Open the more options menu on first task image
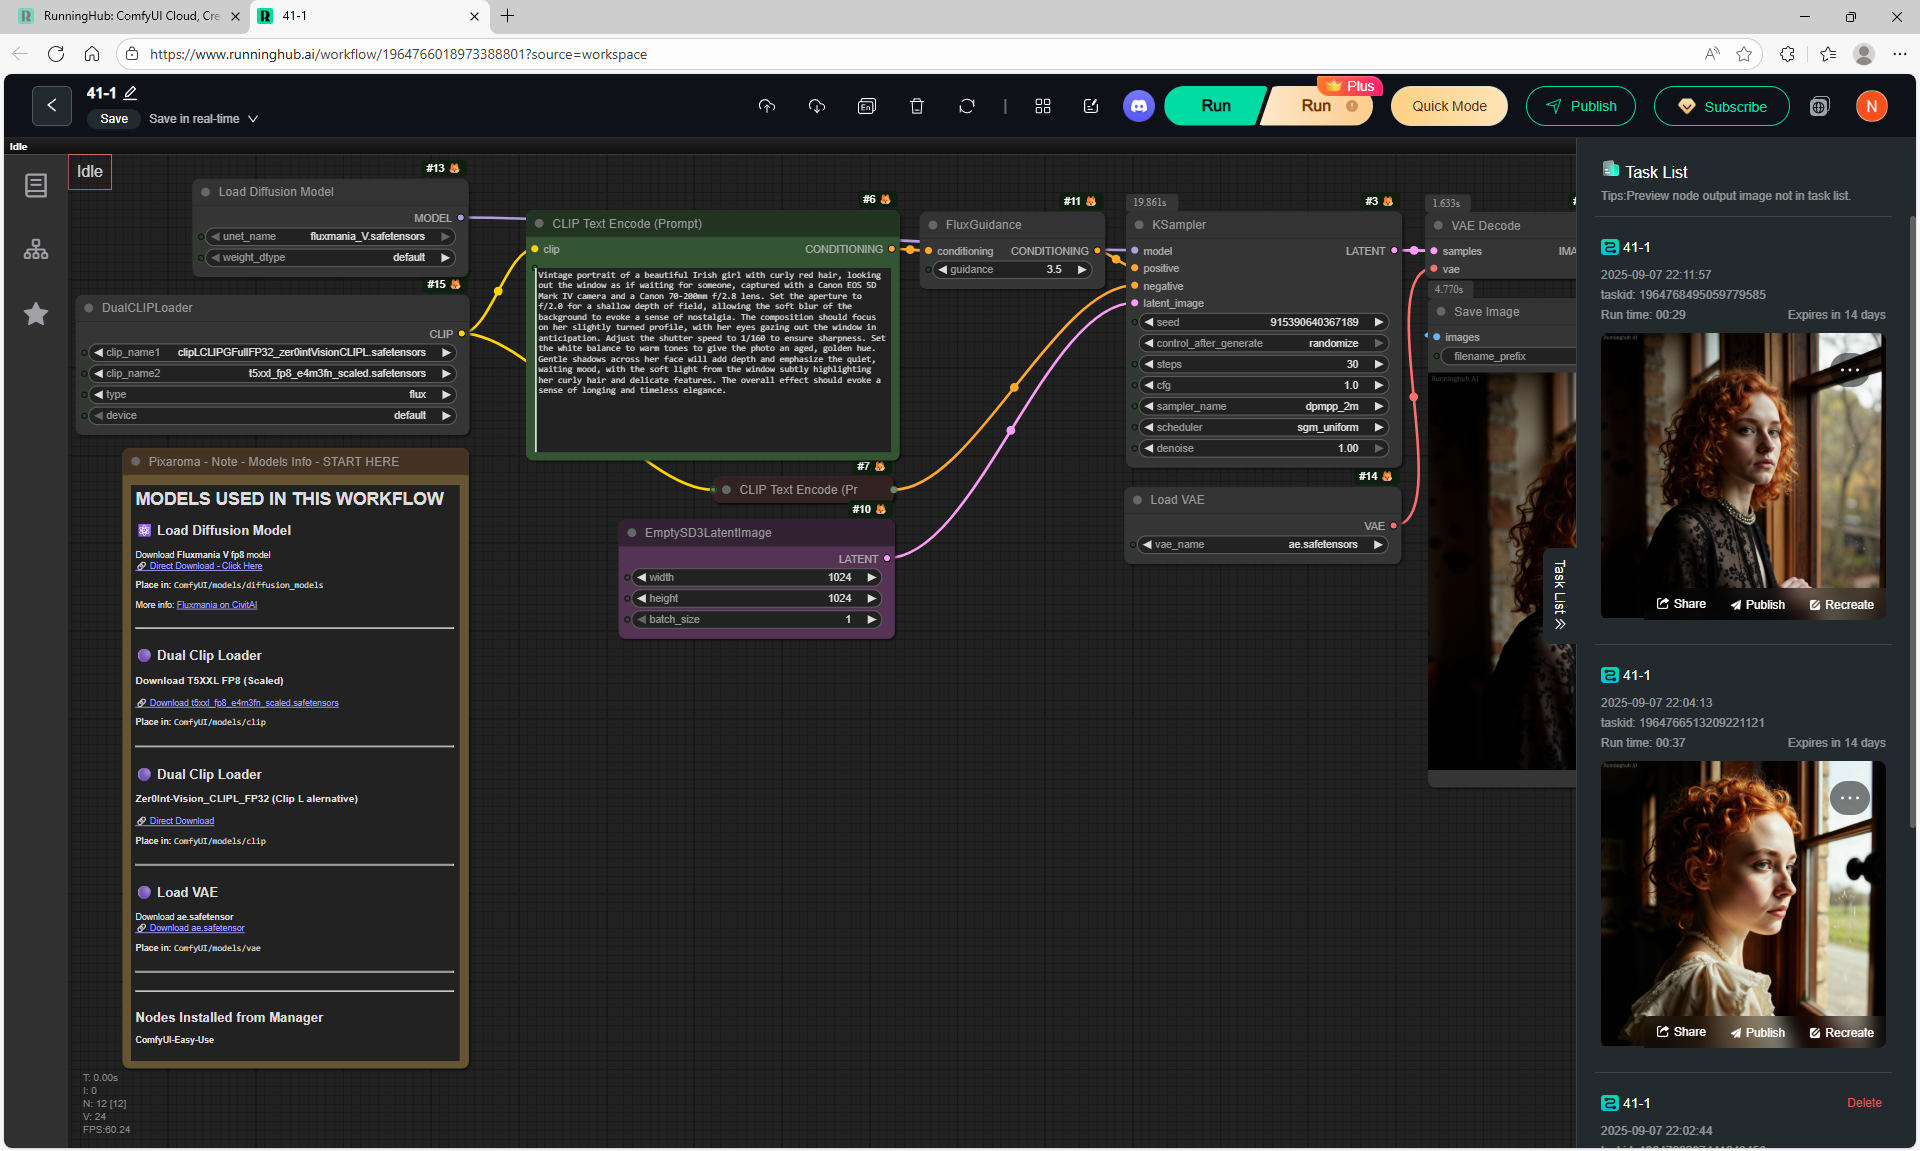This screenshot has width=1920, height=1151. pos(1849,370)
